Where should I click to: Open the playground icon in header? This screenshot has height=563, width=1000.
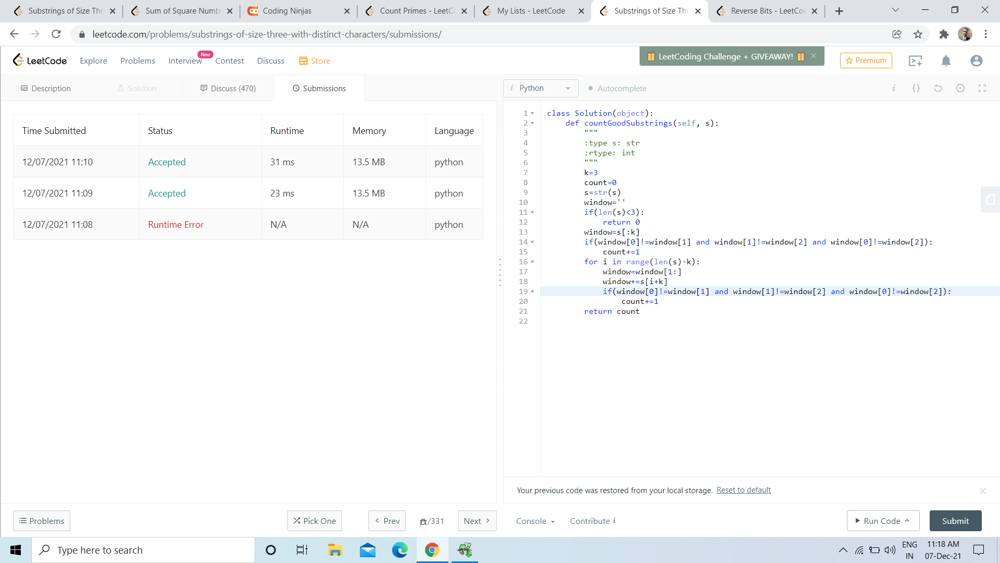[915, 61]
